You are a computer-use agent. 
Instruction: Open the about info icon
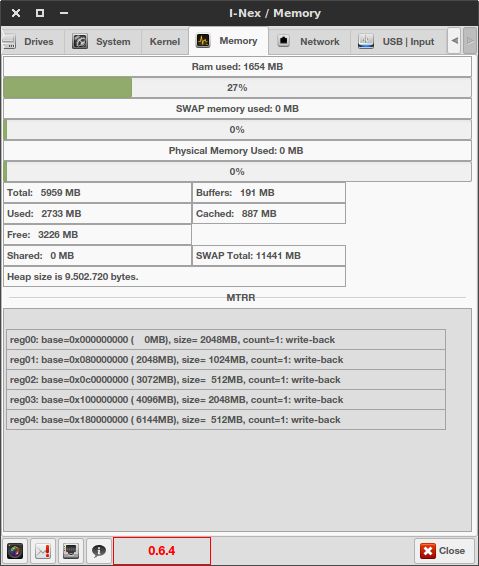pyautogui.click(x=99, y=551)
